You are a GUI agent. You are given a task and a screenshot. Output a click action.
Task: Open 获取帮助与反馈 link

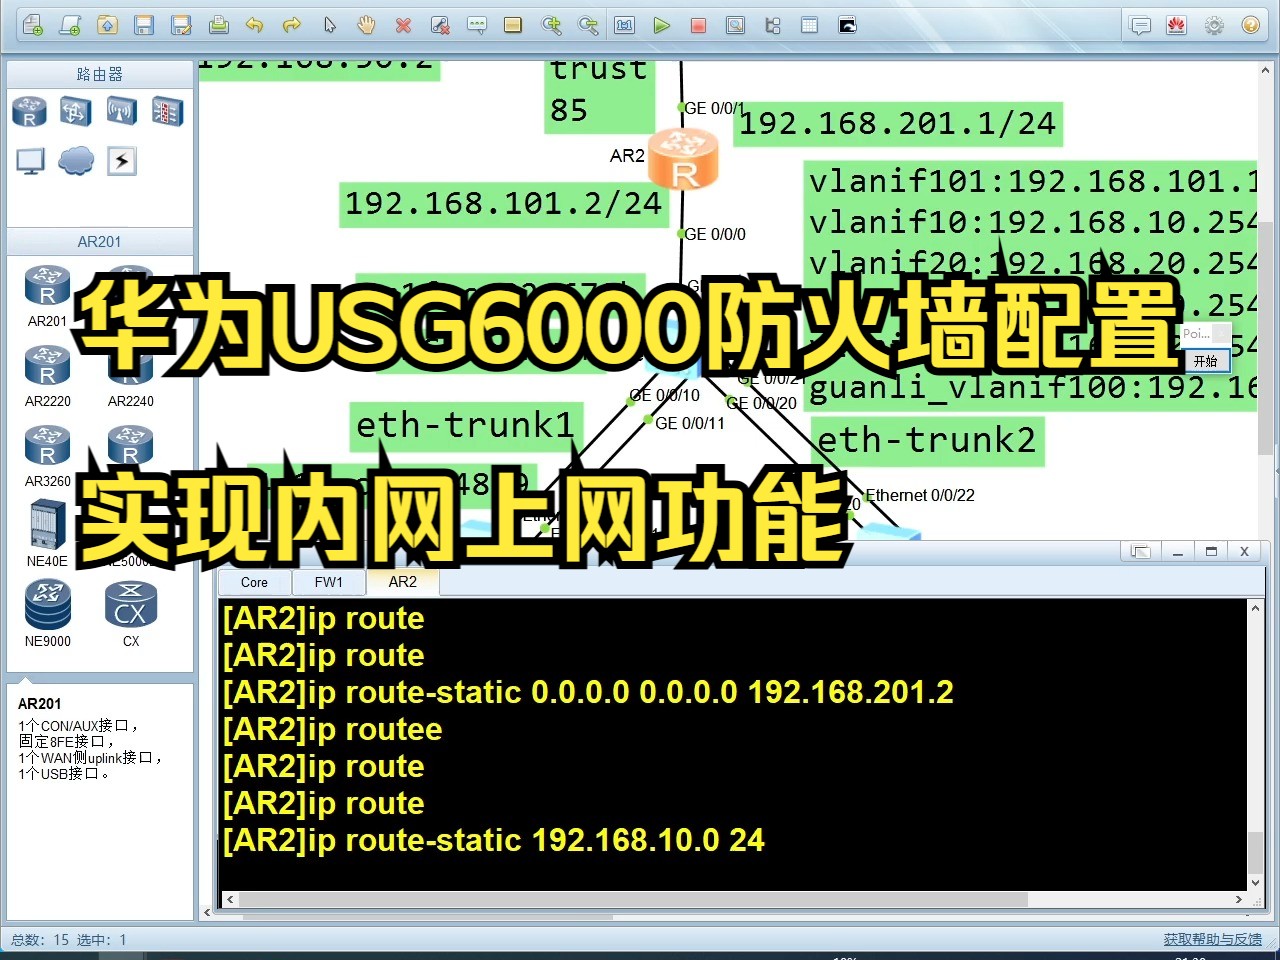[1212, 939]
